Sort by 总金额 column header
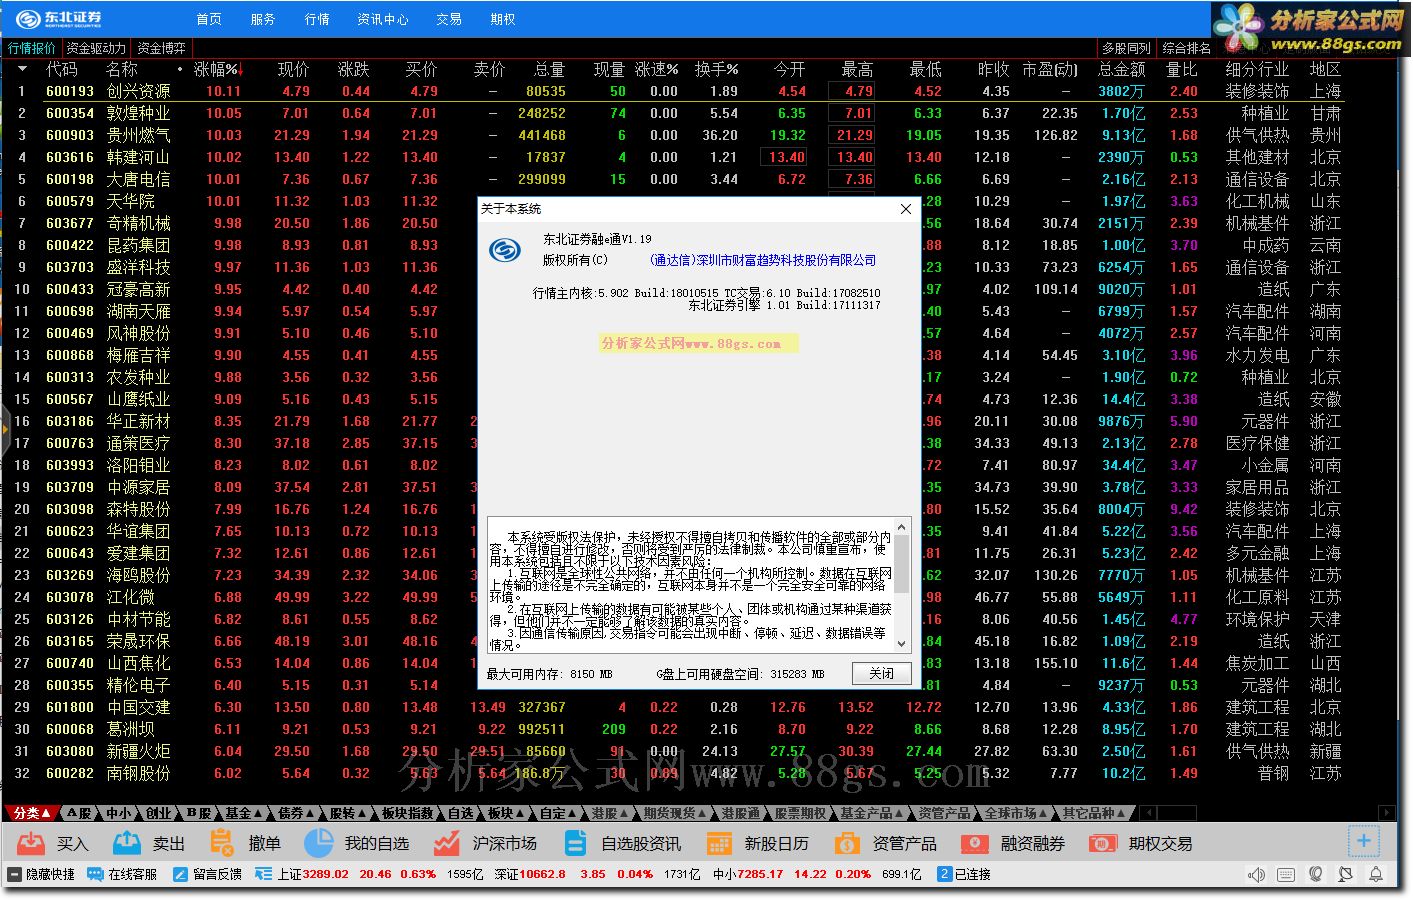The image size is (1413, 900). tap(1122, 69)
